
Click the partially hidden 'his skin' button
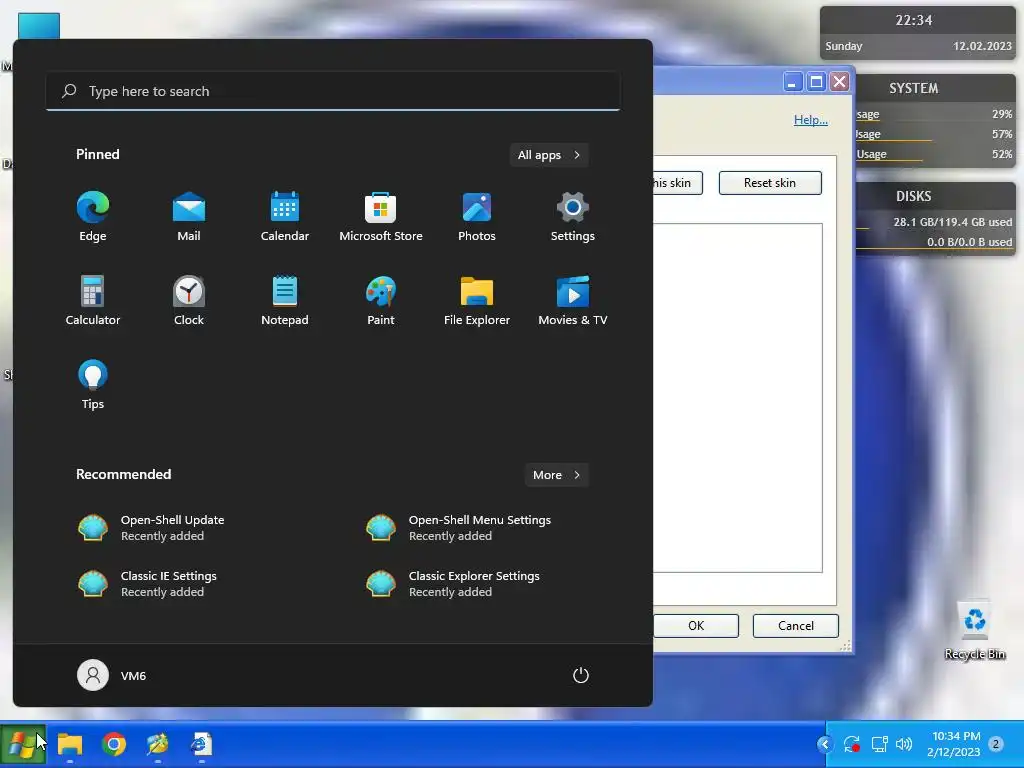pos(677,183)
